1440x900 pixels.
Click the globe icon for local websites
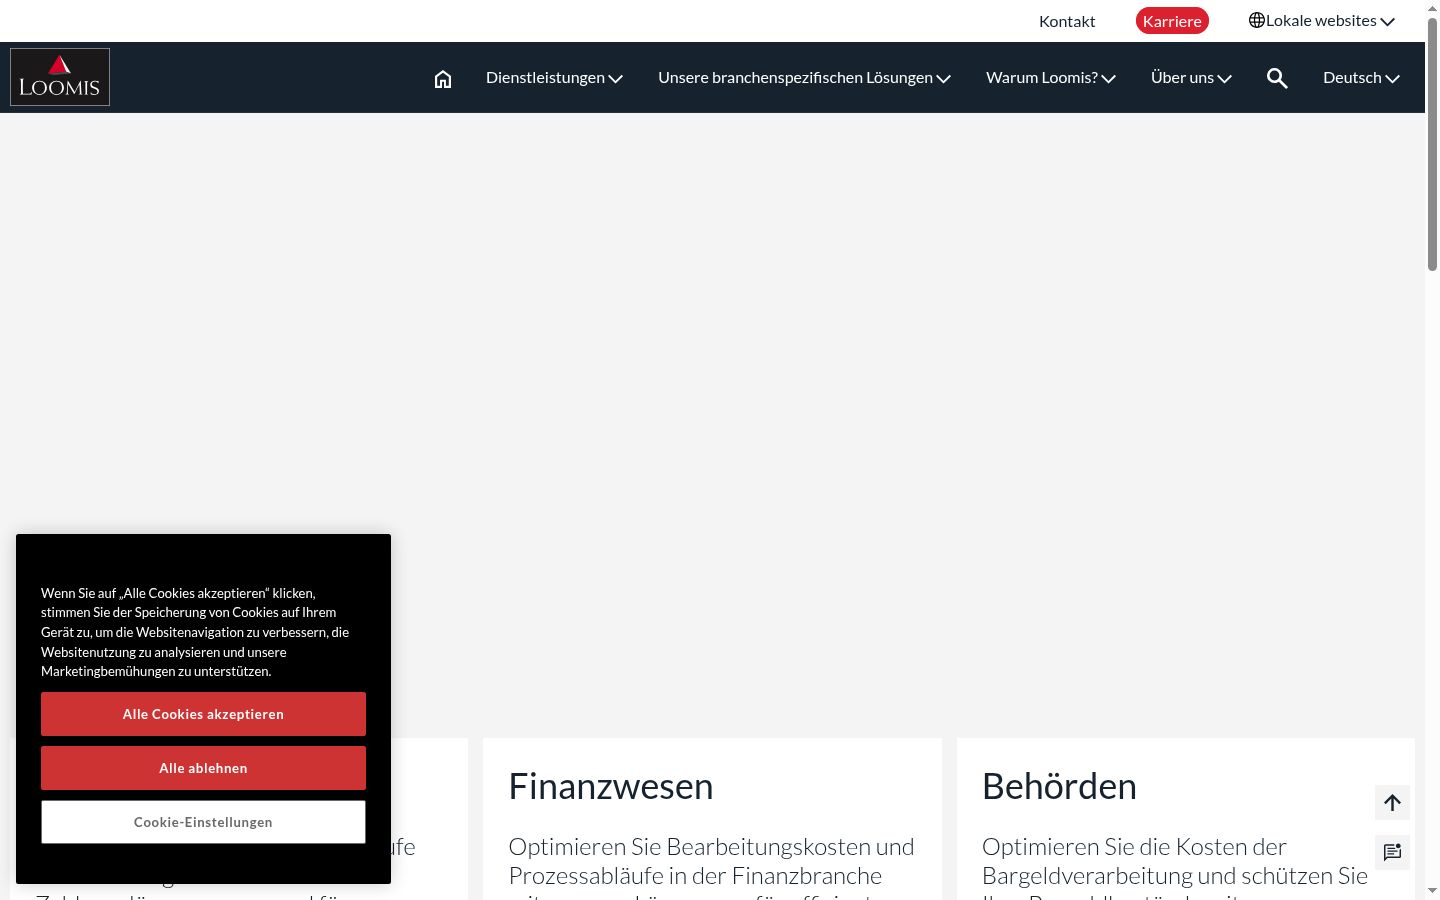[1257, 20]
